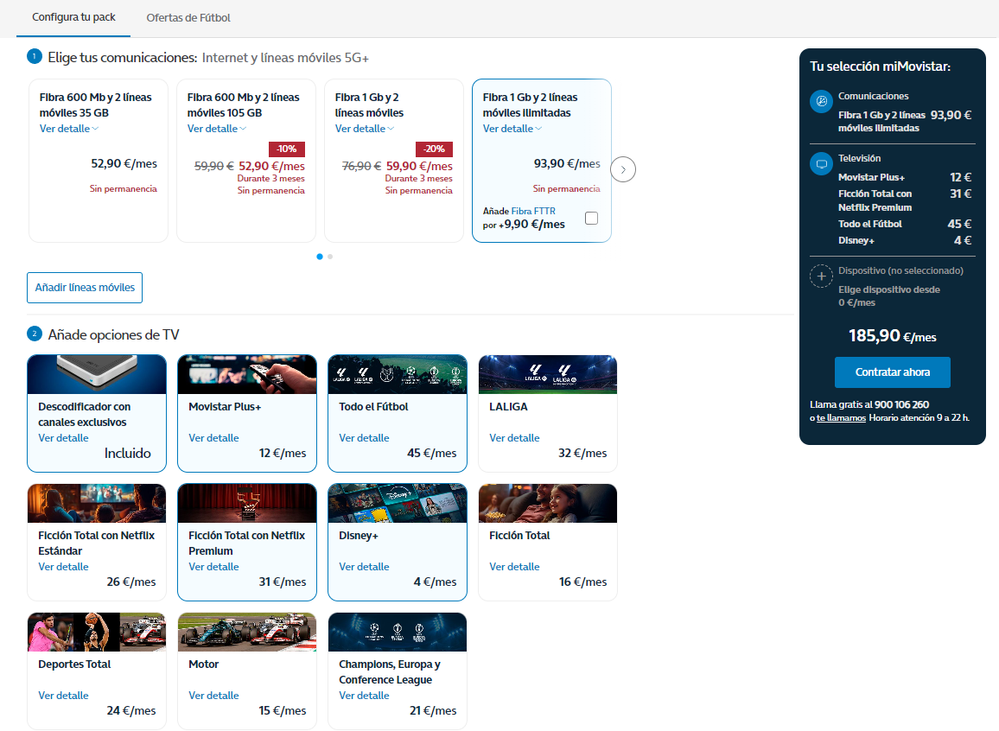Viewport: 999px width, 731px height.
Task: Enable the Añade Fibra FTTR checkbox
Action: pyautogui.click(x=591, y=218)
